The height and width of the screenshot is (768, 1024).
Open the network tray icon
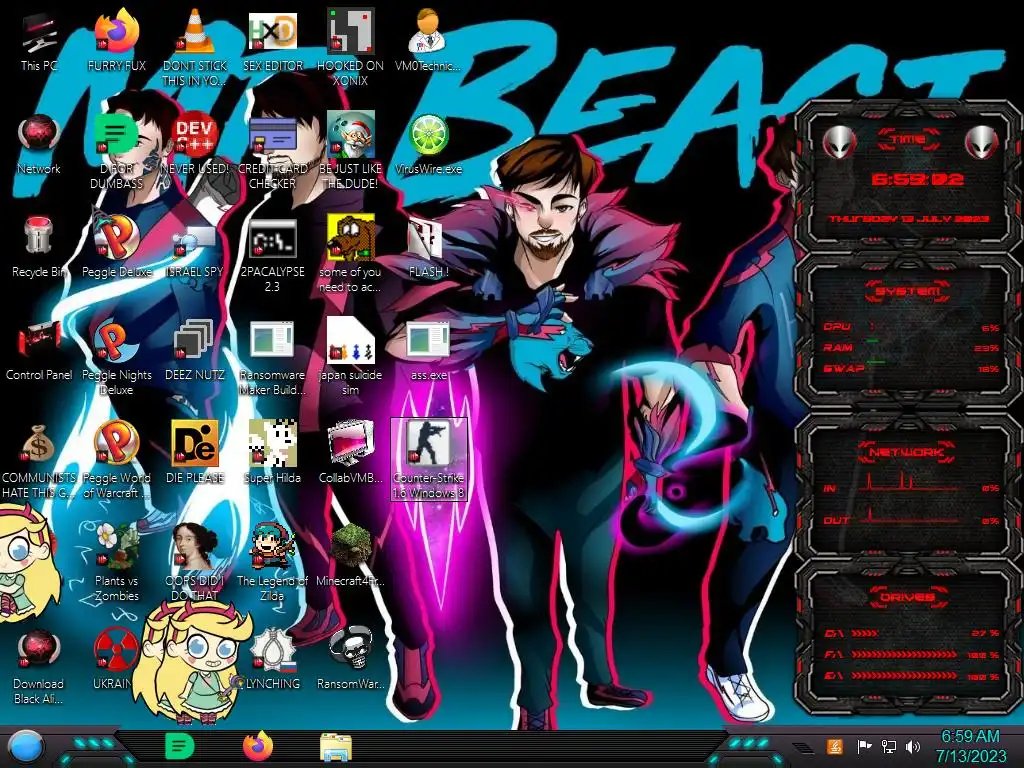point(889,746)
